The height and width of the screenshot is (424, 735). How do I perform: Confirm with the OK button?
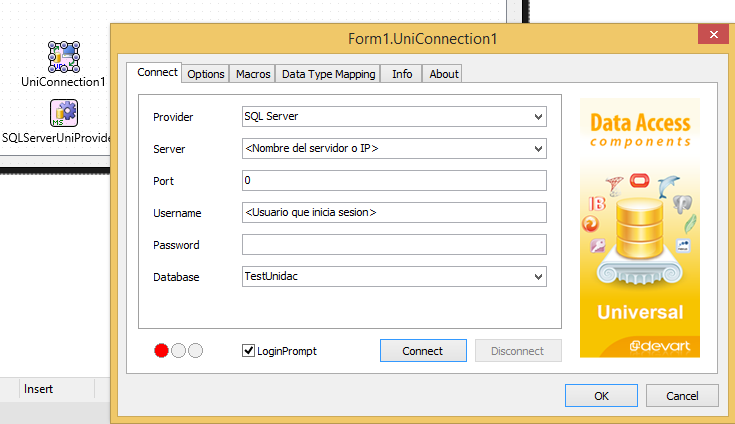[x=601, y=395]
